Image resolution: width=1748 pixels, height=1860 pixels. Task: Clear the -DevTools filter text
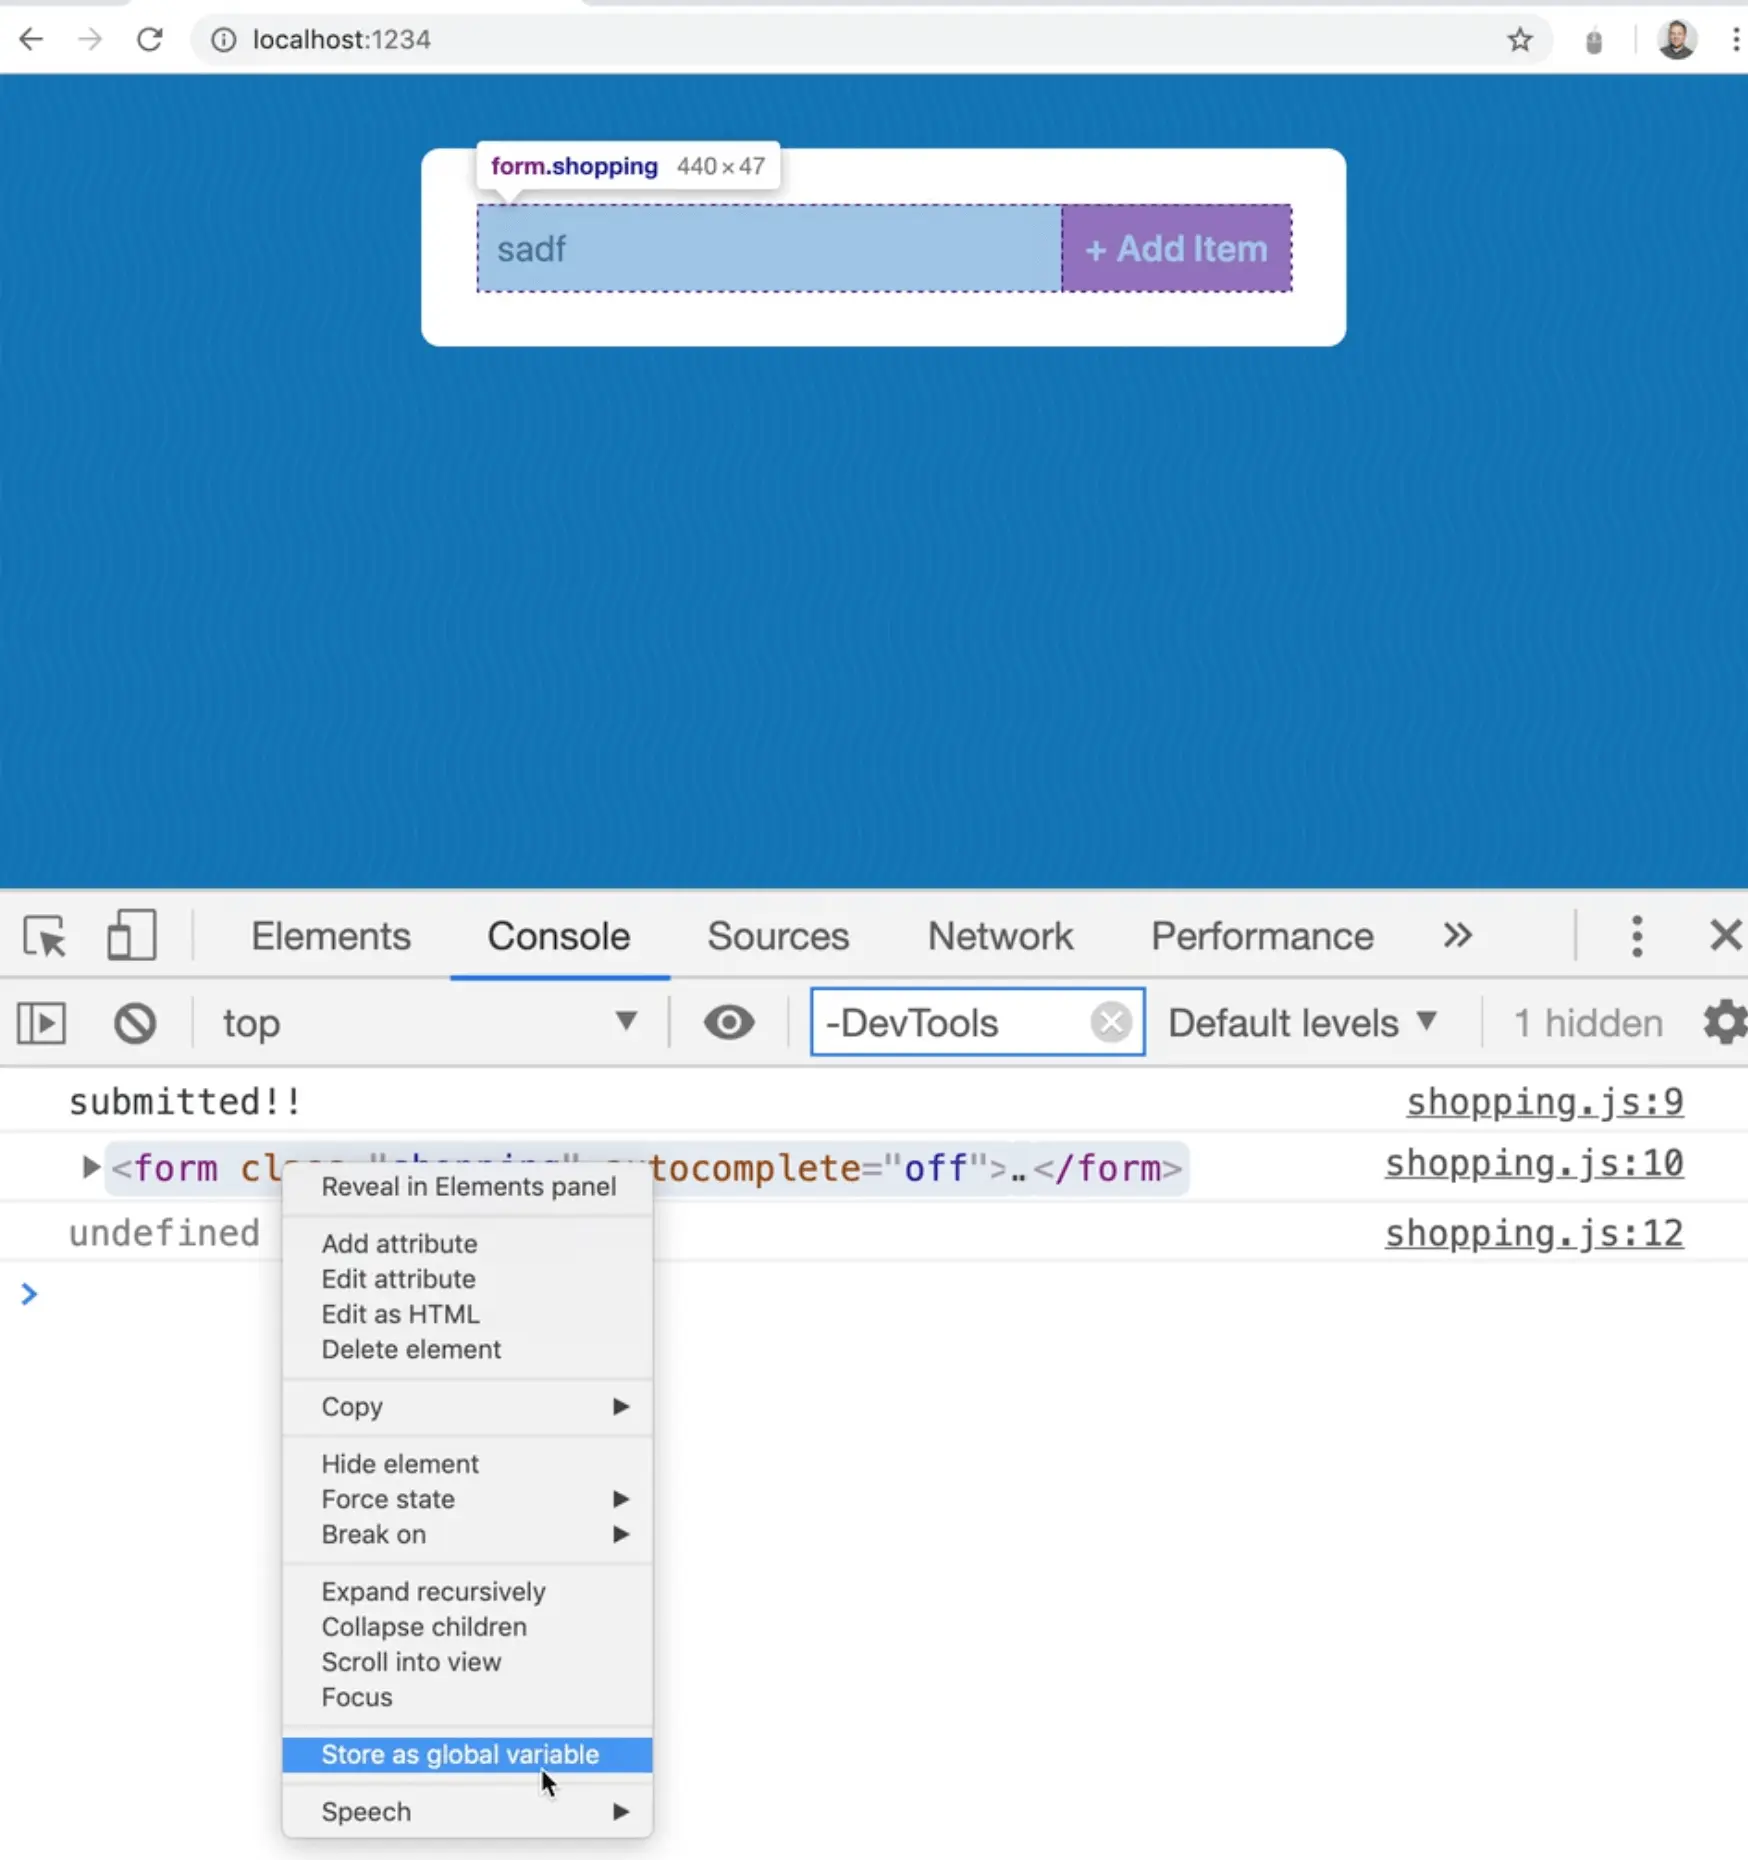pyautogui.click(x=1110, y=1023)
